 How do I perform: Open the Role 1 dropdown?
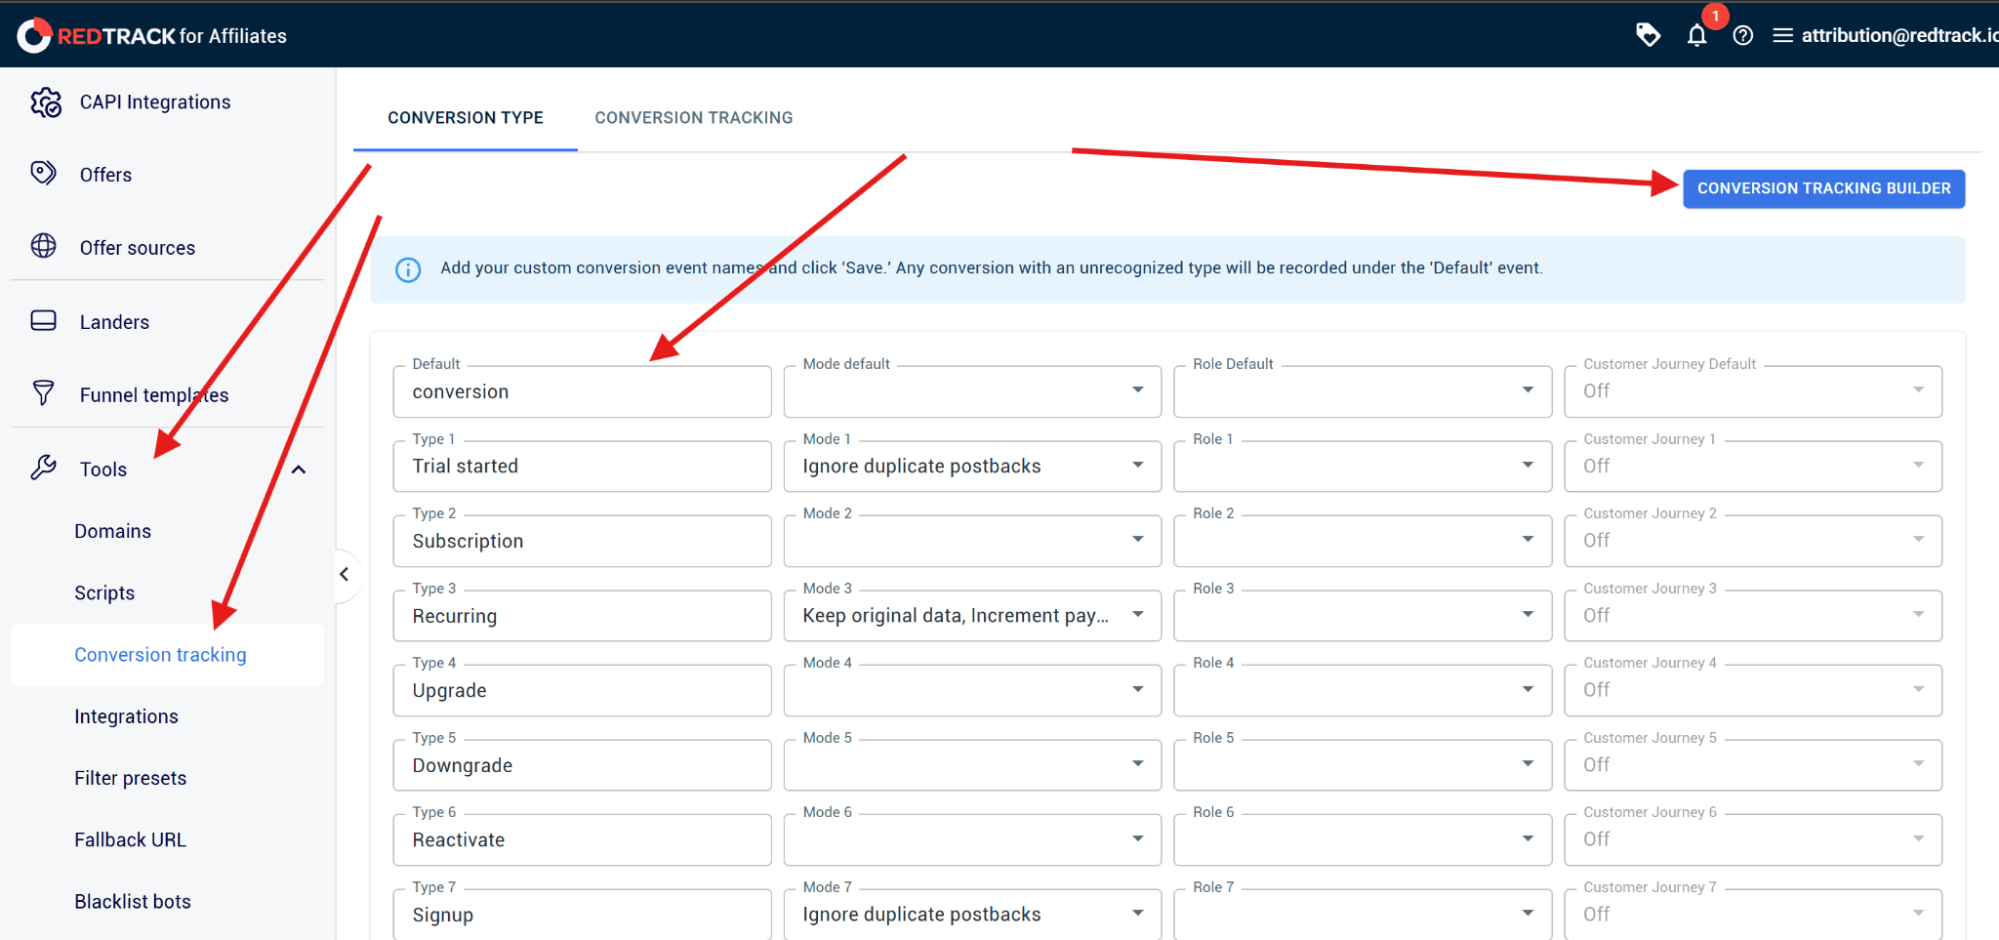tap(1362, 466)
